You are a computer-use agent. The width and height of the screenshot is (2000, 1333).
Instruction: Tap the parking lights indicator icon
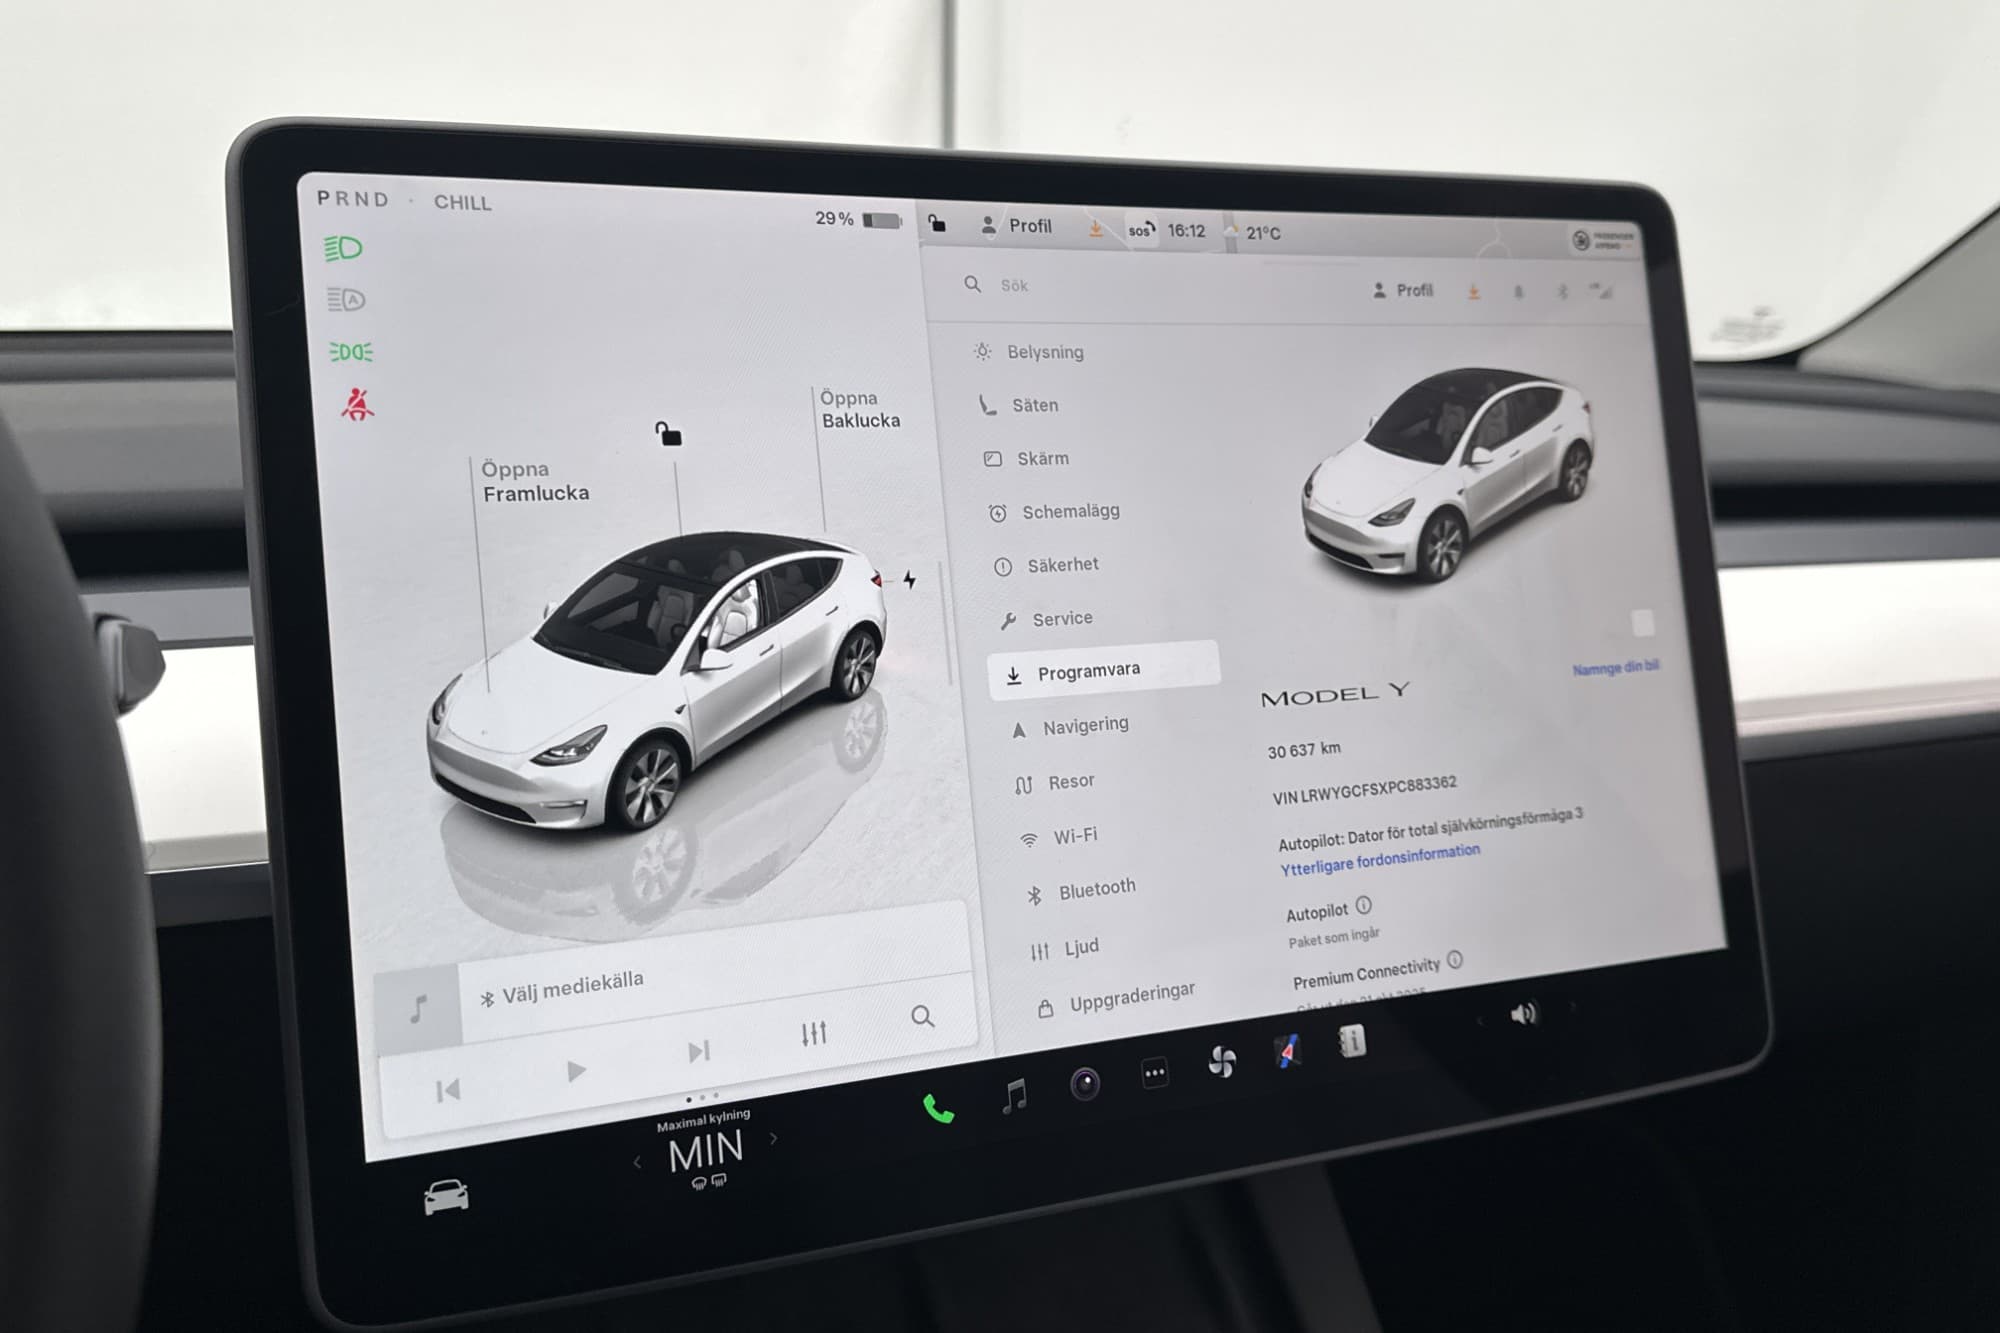click(350, 351)
